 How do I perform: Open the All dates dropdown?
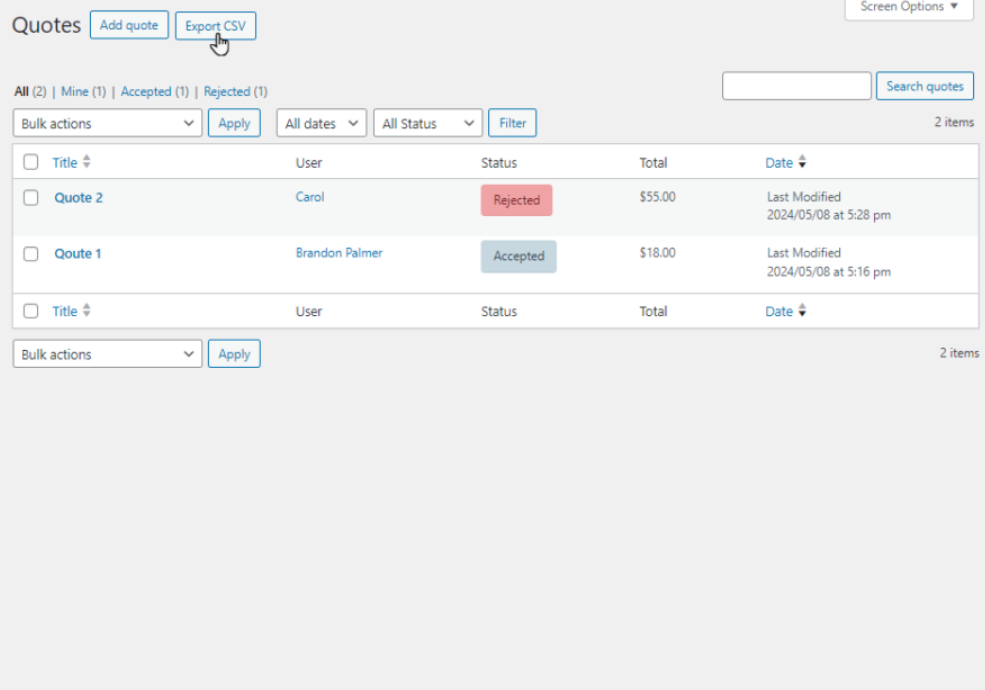point(321,124)
